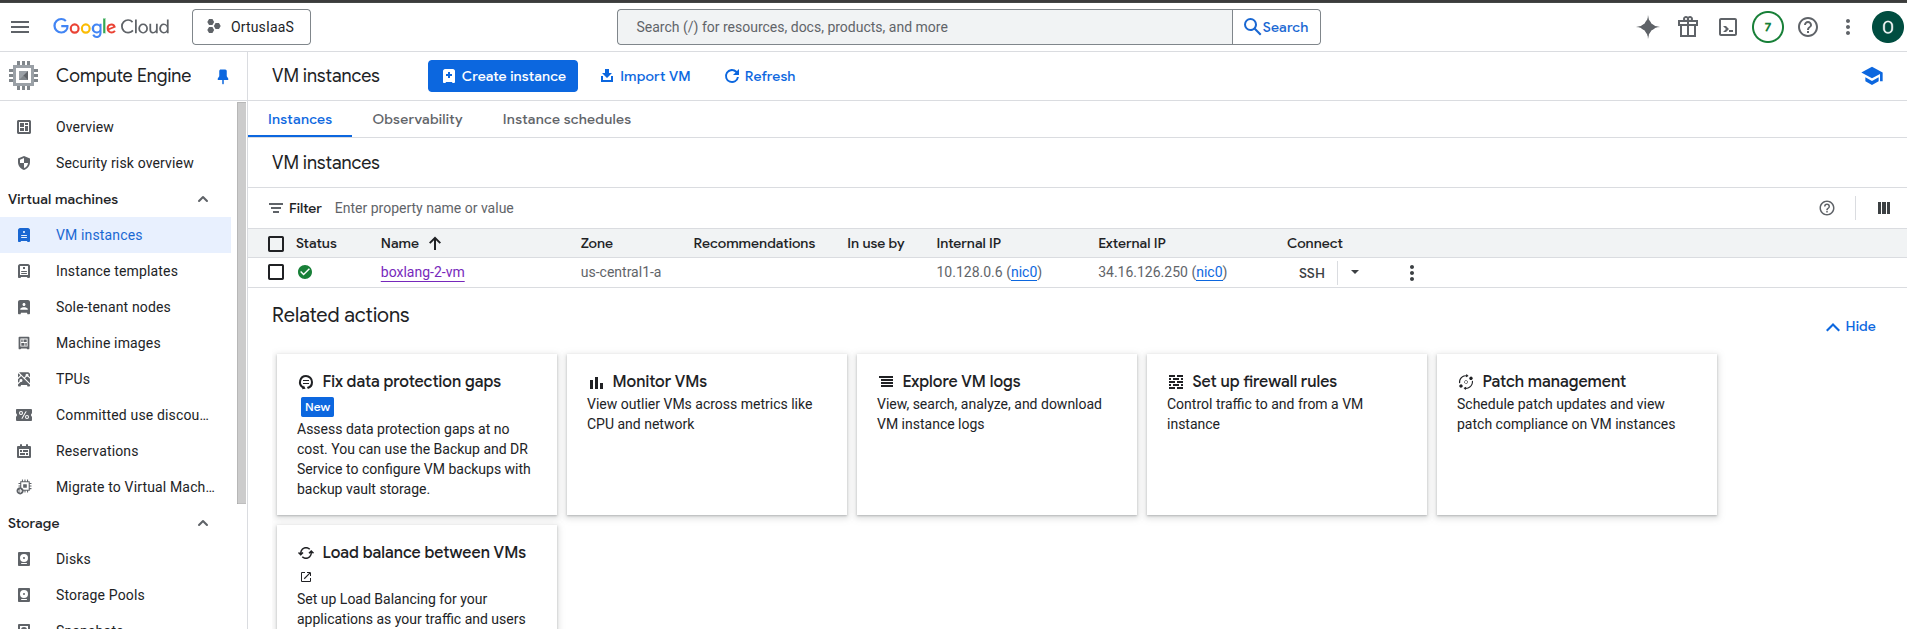The image size is (1907, 629).
Task: Activate Cloud Shell terminal icon
Action: tap(1728, 27)
